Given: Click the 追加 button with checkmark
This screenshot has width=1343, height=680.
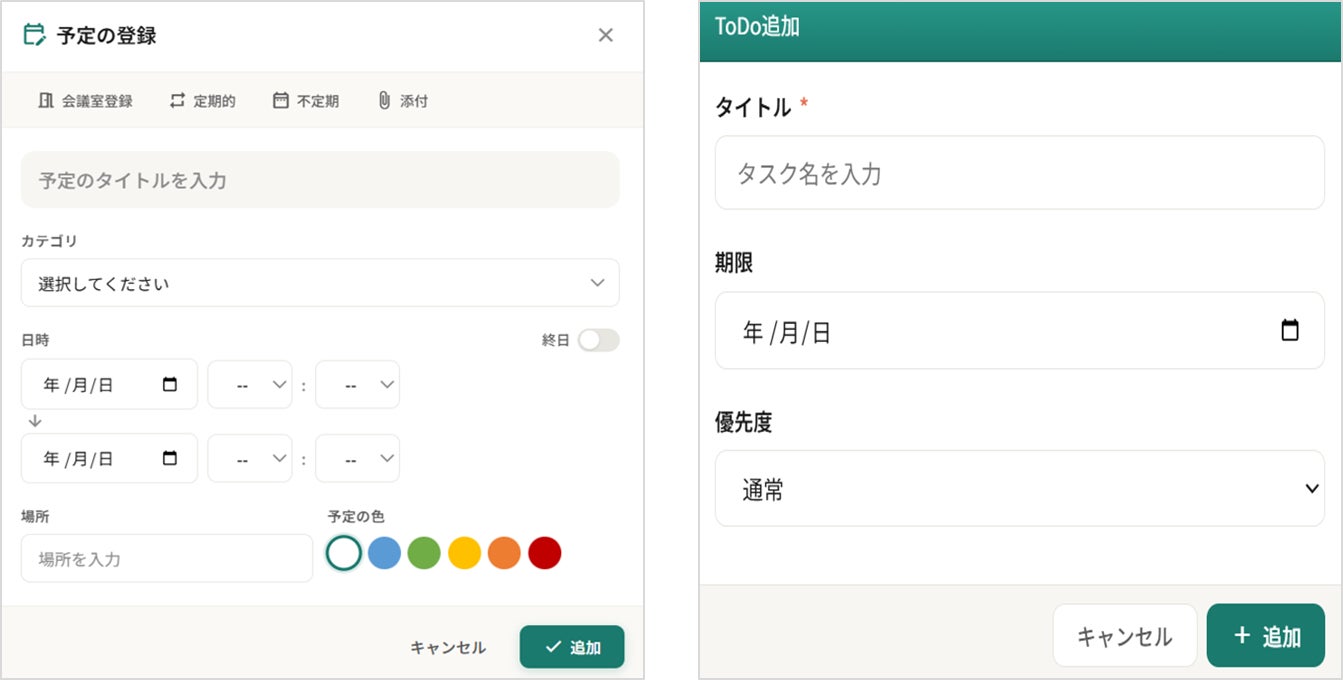Looking at the screenshot, I should tap(572, 647).
